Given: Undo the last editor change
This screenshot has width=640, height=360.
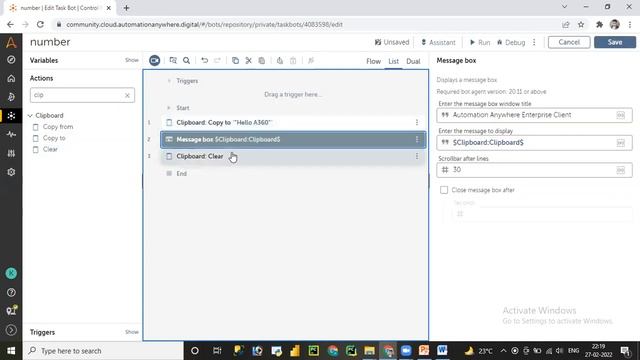Looking at the screenshot, I should tap(204, 60).
